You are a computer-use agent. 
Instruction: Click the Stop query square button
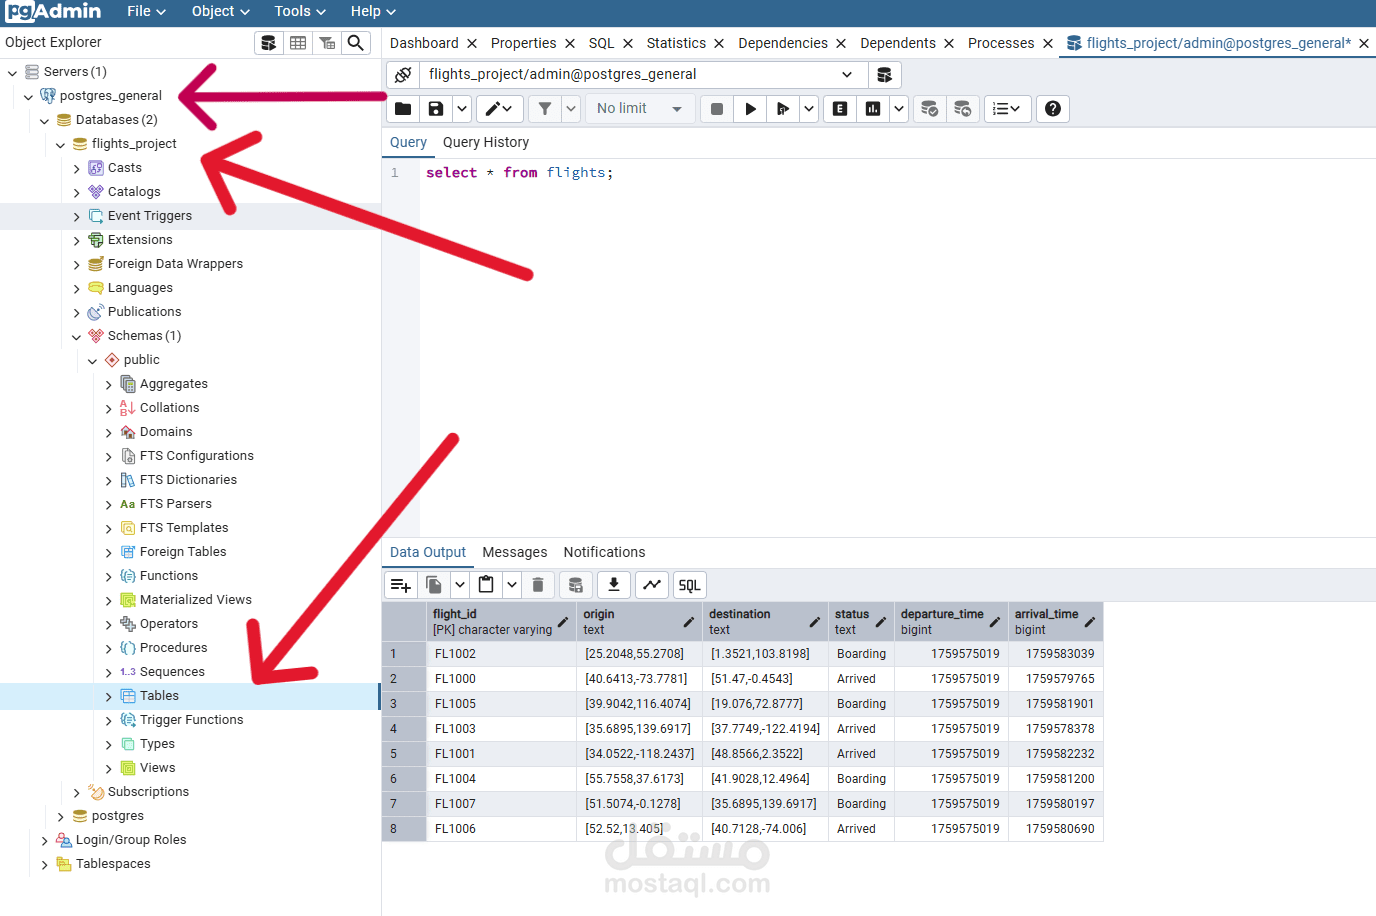coord(717,109)
